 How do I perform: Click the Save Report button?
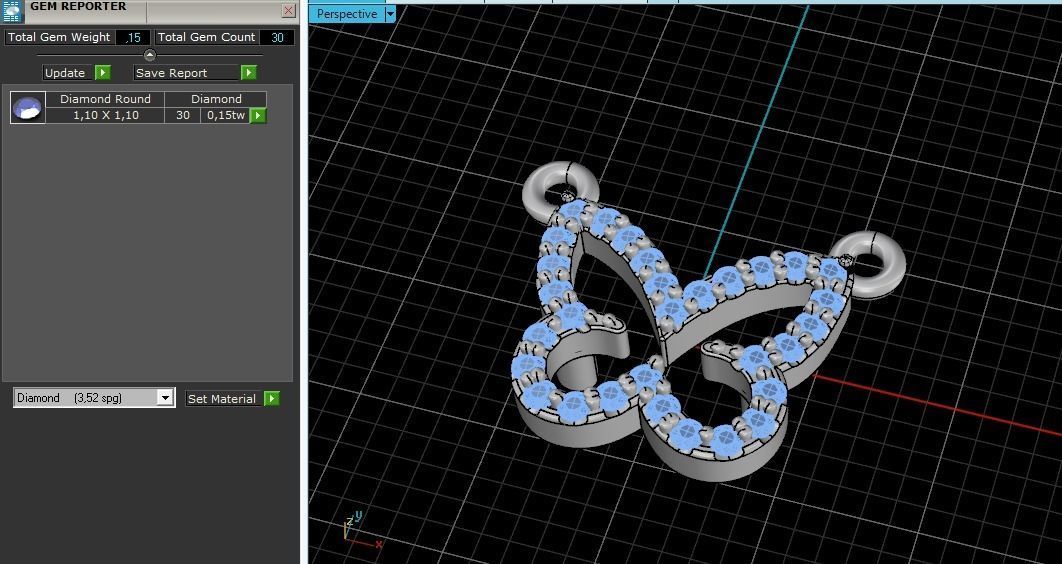187,72
